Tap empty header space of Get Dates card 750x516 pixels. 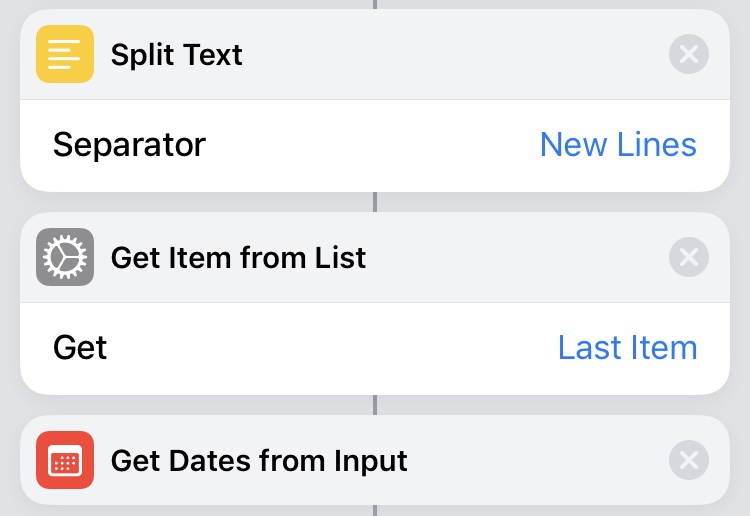point(538,460)
